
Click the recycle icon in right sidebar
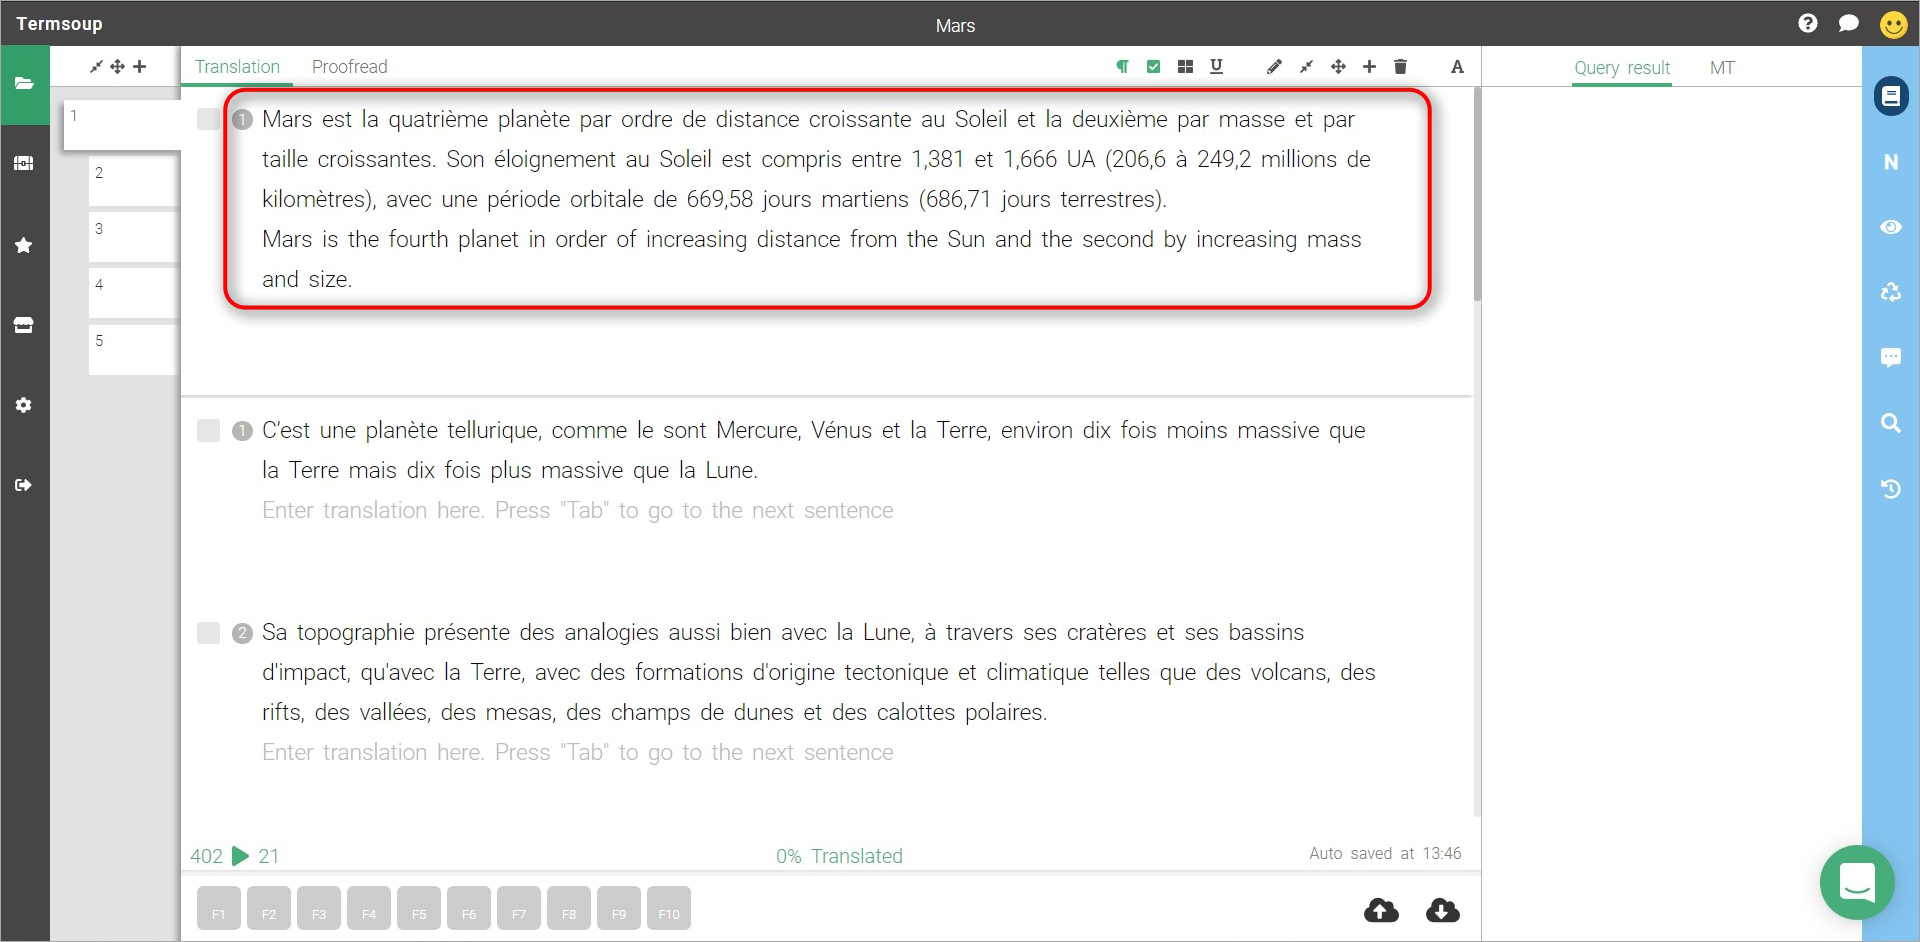tap(1891, 292)
